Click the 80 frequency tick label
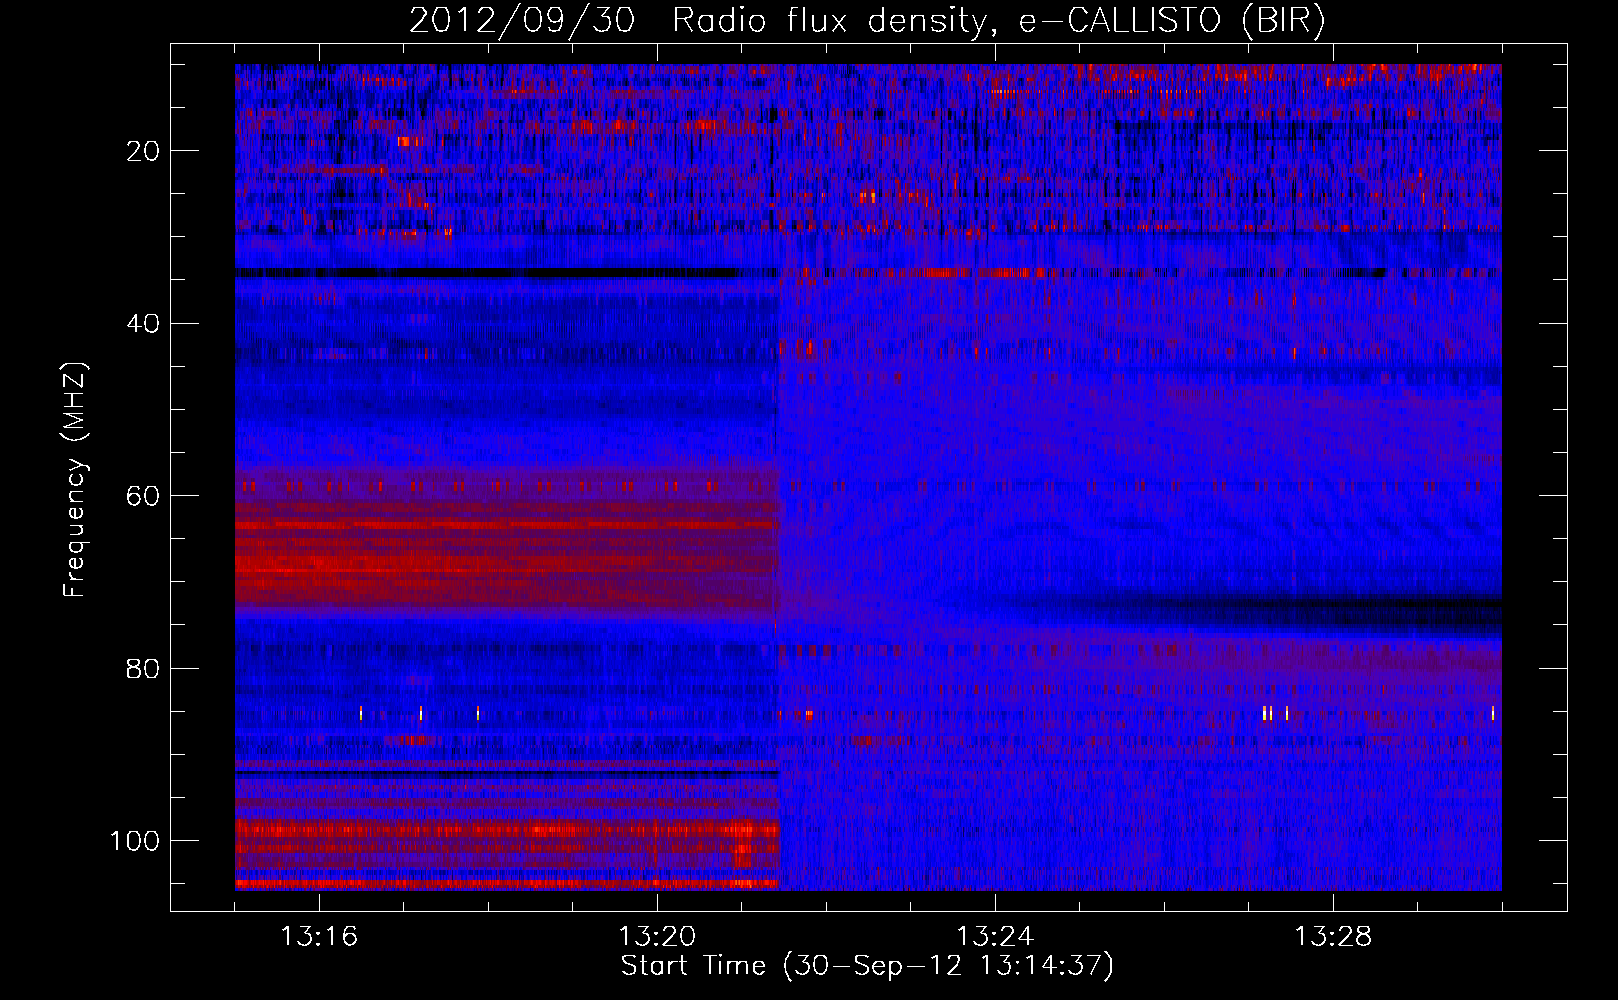The width and height of the screenshot is (1618, 1000). [x=144, y=668]
